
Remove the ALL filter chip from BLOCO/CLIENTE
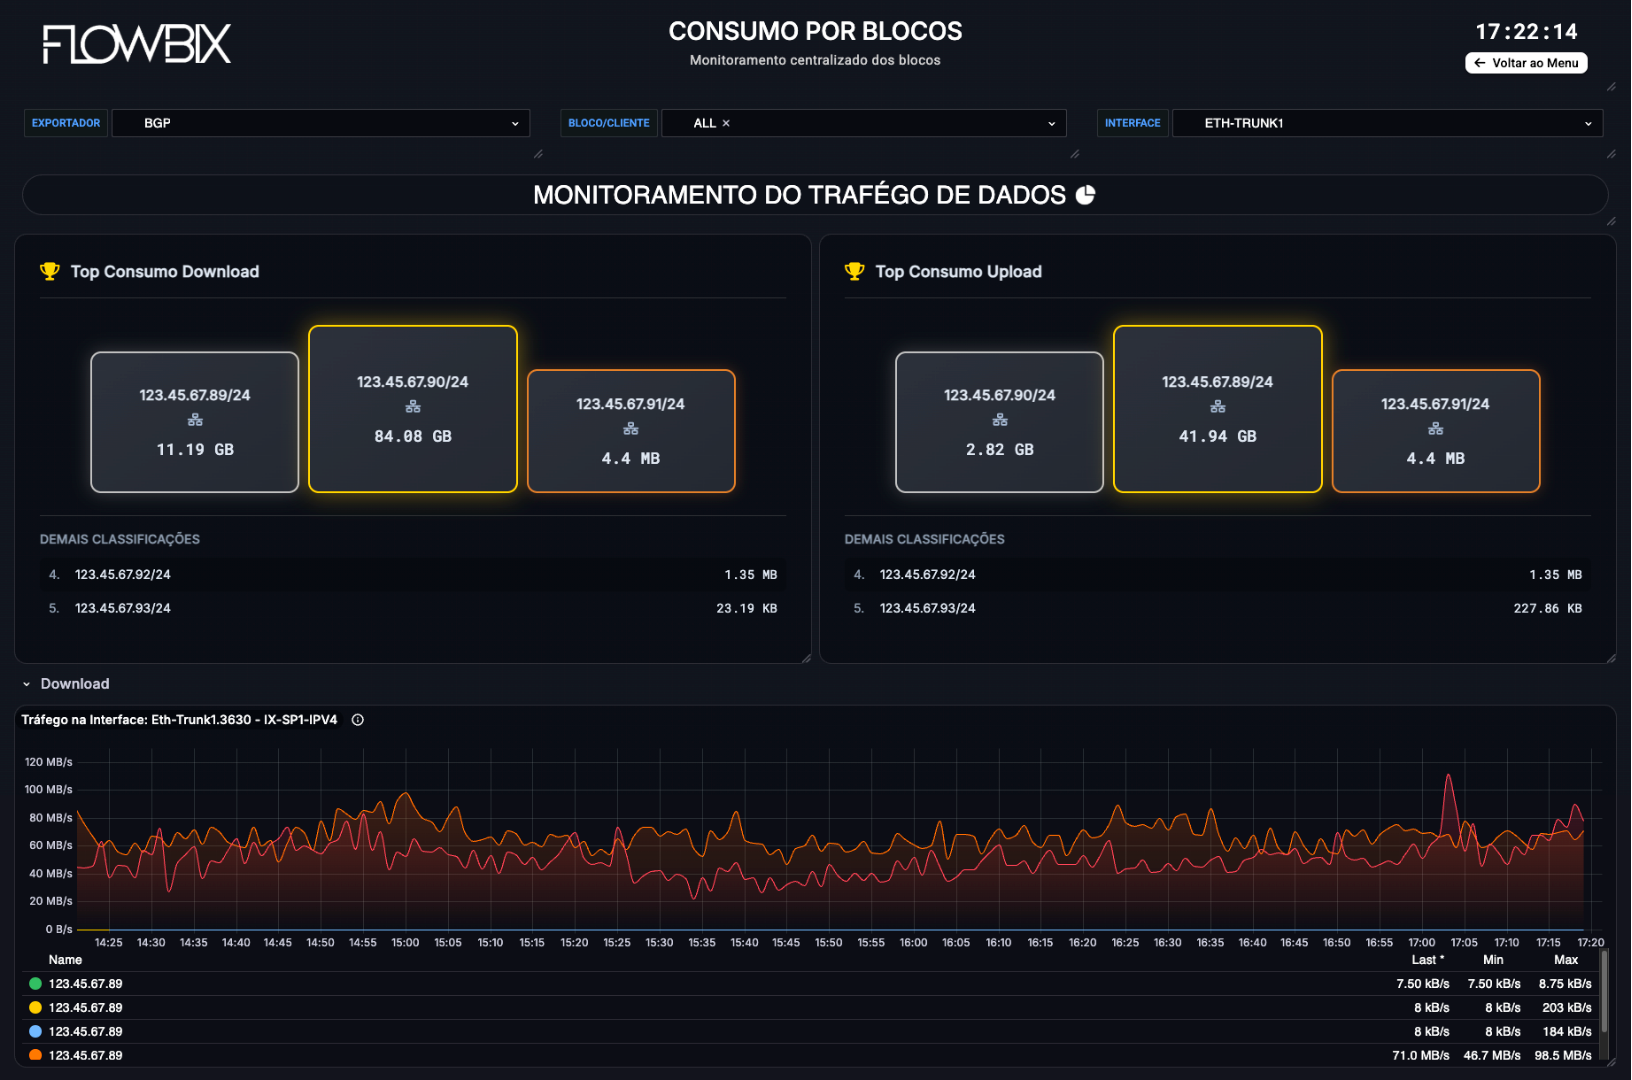pos(726,123)
